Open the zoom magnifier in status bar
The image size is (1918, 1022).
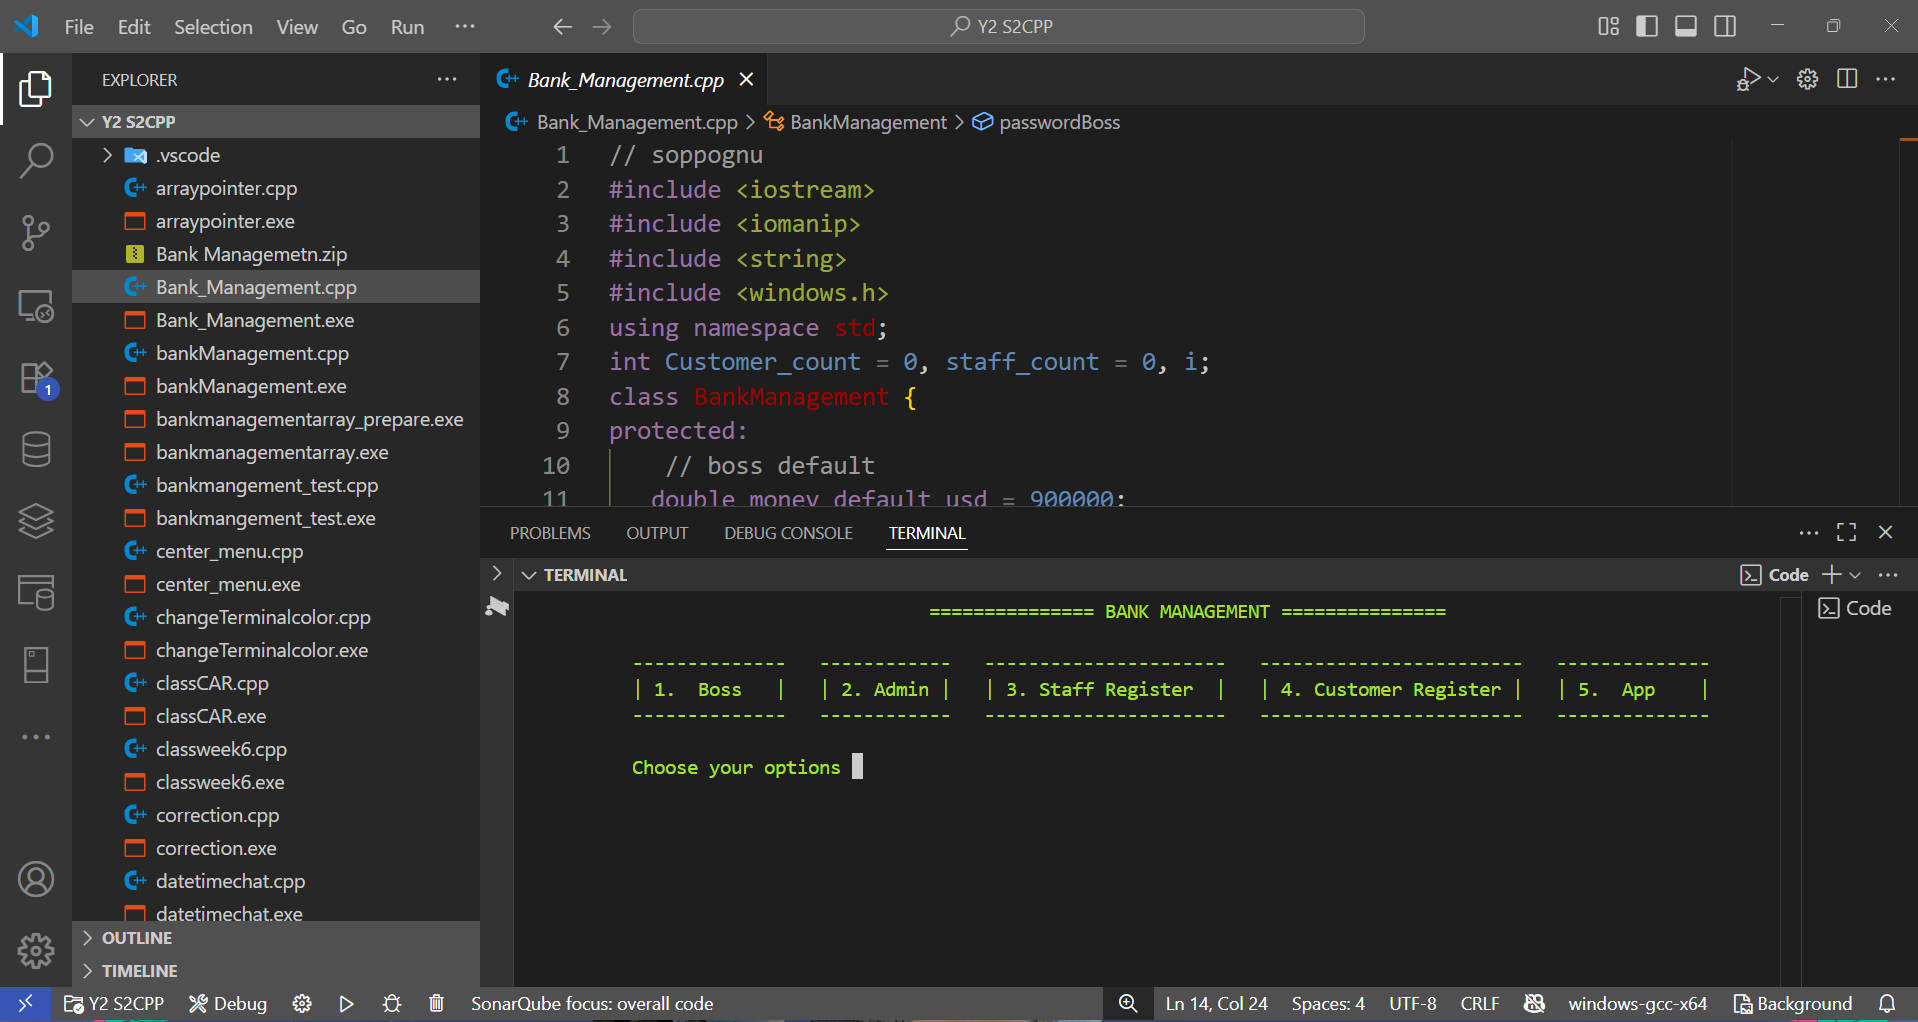tap(1128, 1003)
